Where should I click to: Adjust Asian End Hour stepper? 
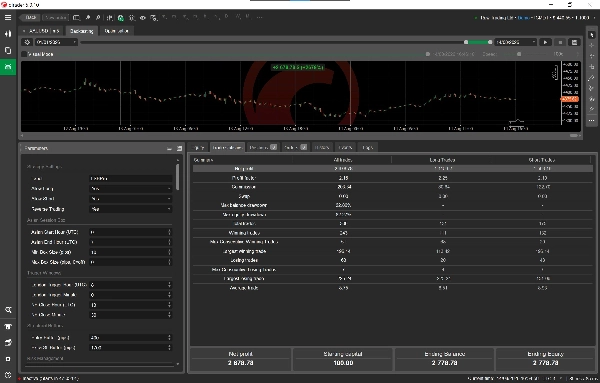(x=170, y=242)
